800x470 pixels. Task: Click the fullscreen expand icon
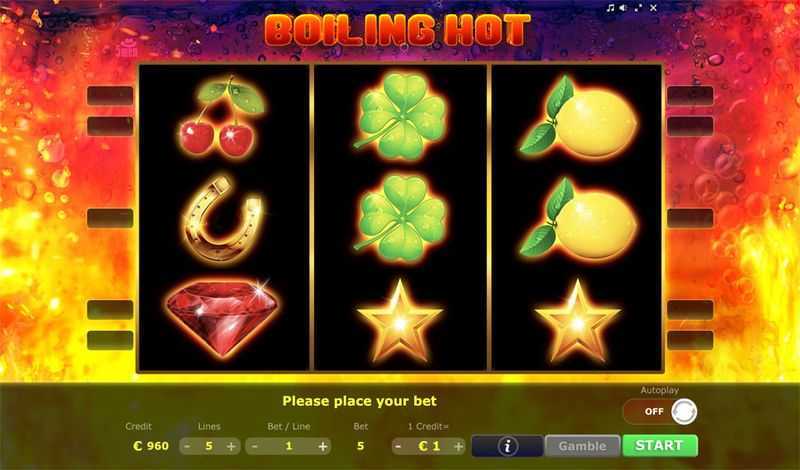click(x=639, y=8)
